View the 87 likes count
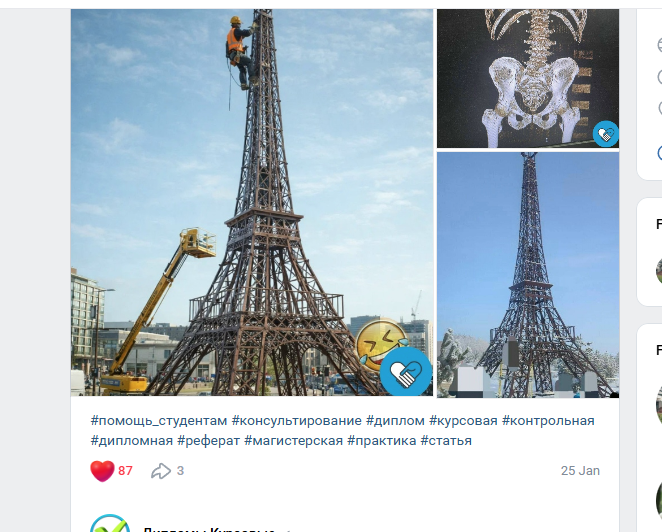 [x=125, y=471]
